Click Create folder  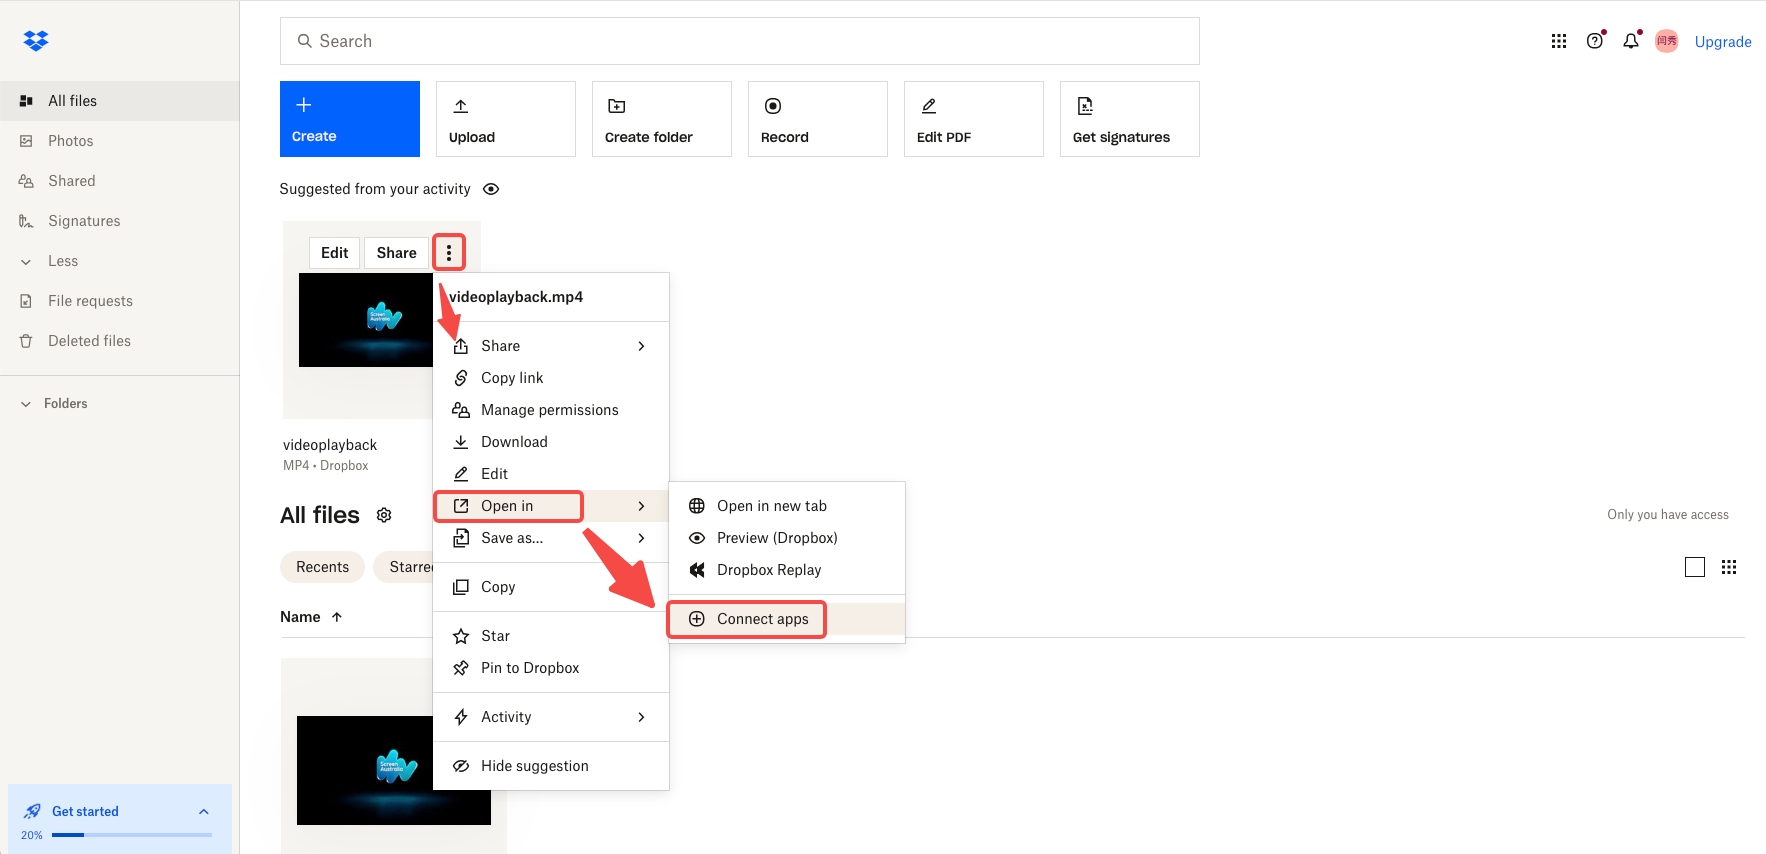662,119
